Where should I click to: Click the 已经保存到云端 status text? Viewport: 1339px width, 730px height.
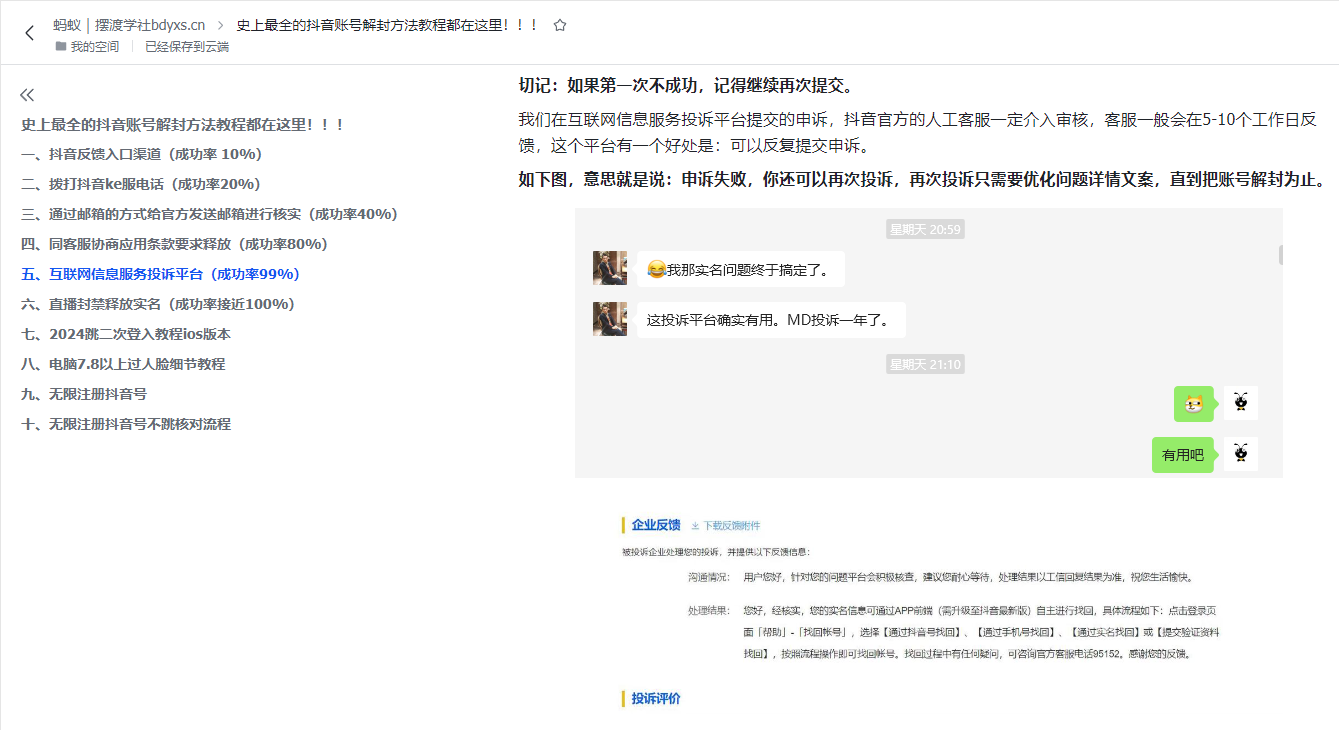187,46
